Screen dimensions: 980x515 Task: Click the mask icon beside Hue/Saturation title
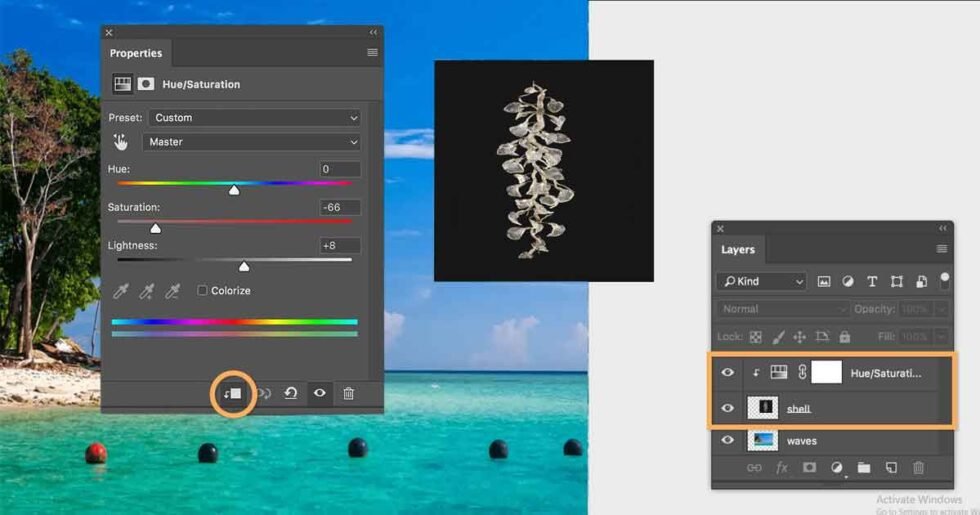[146, 84]
